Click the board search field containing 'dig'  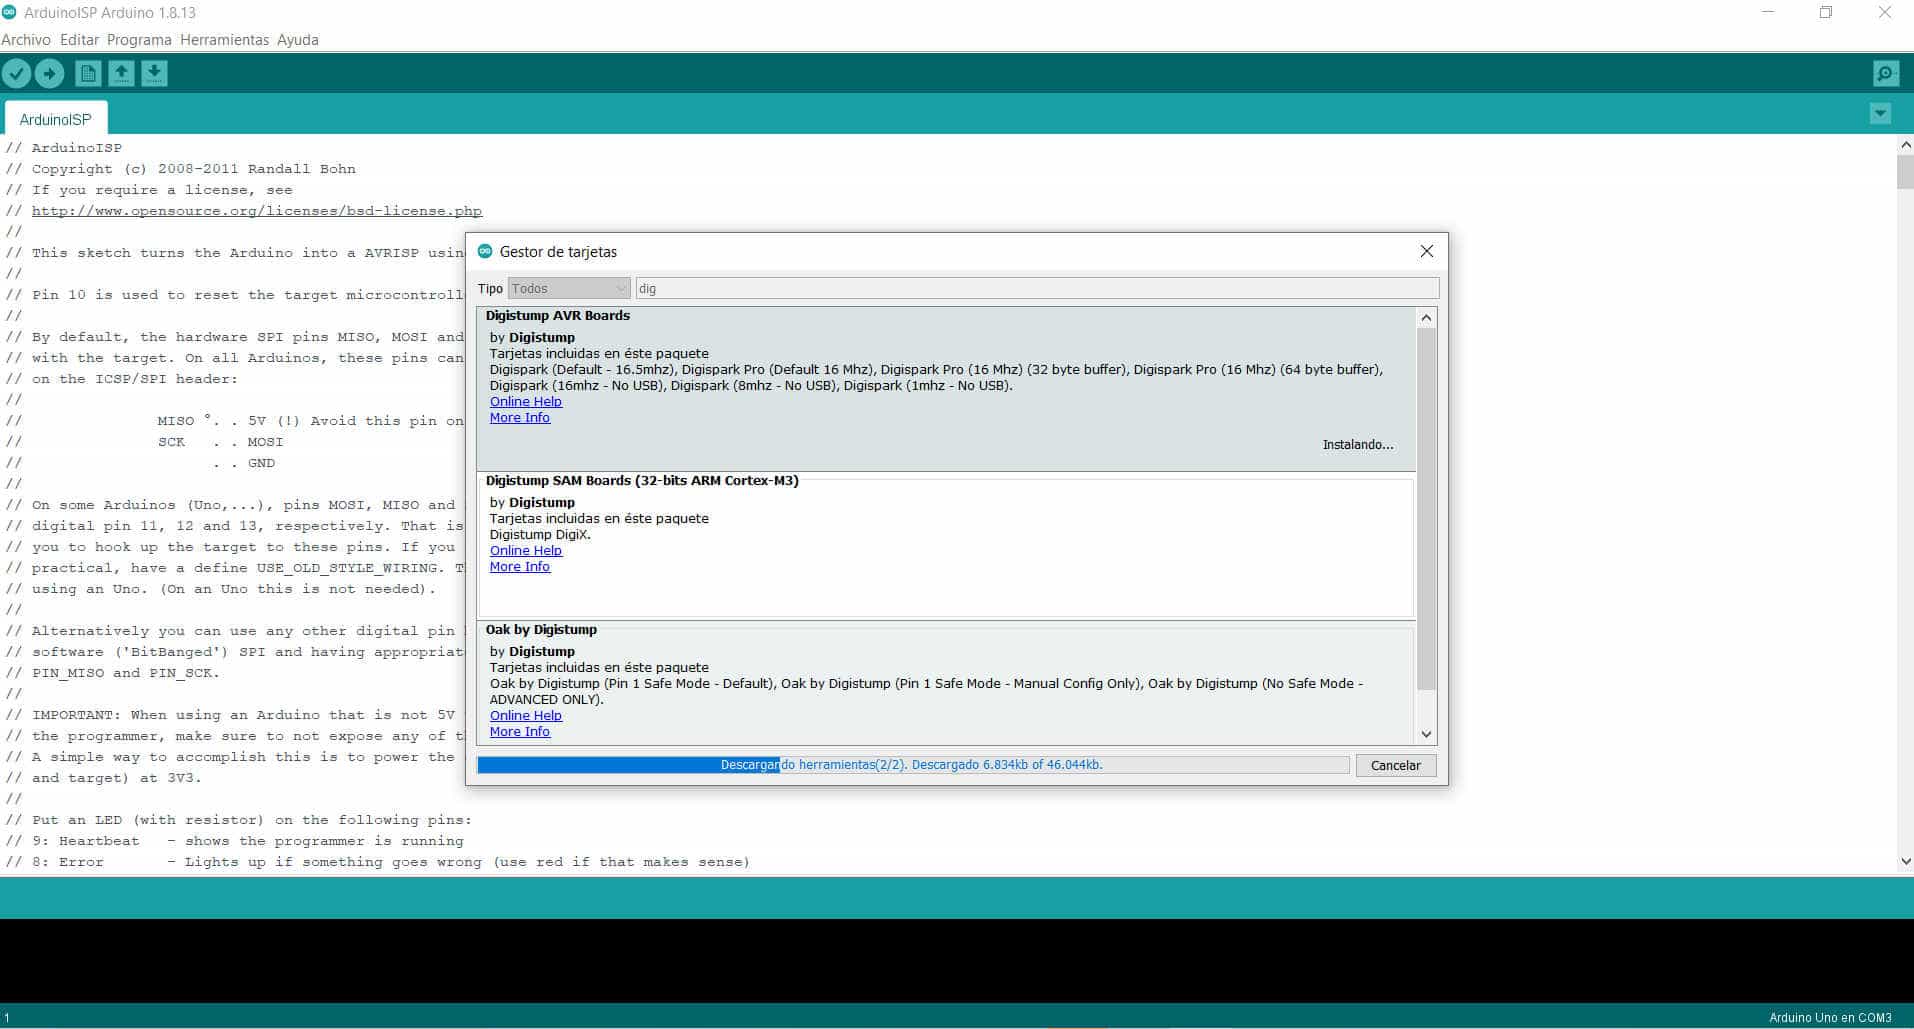tap(1037, 288)
